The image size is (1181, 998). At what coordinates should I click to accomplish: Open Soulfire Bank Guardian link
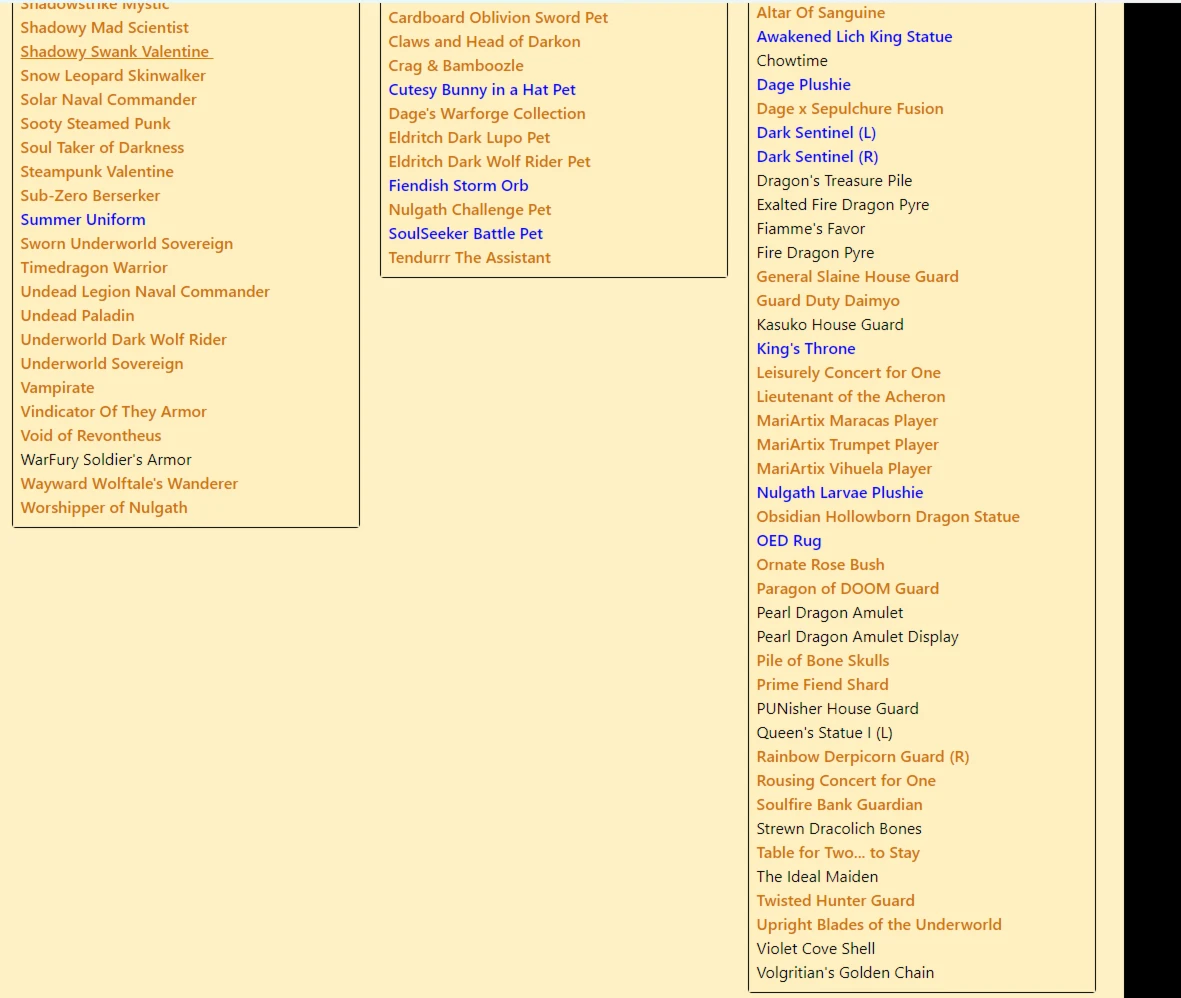tap(839, 806)
